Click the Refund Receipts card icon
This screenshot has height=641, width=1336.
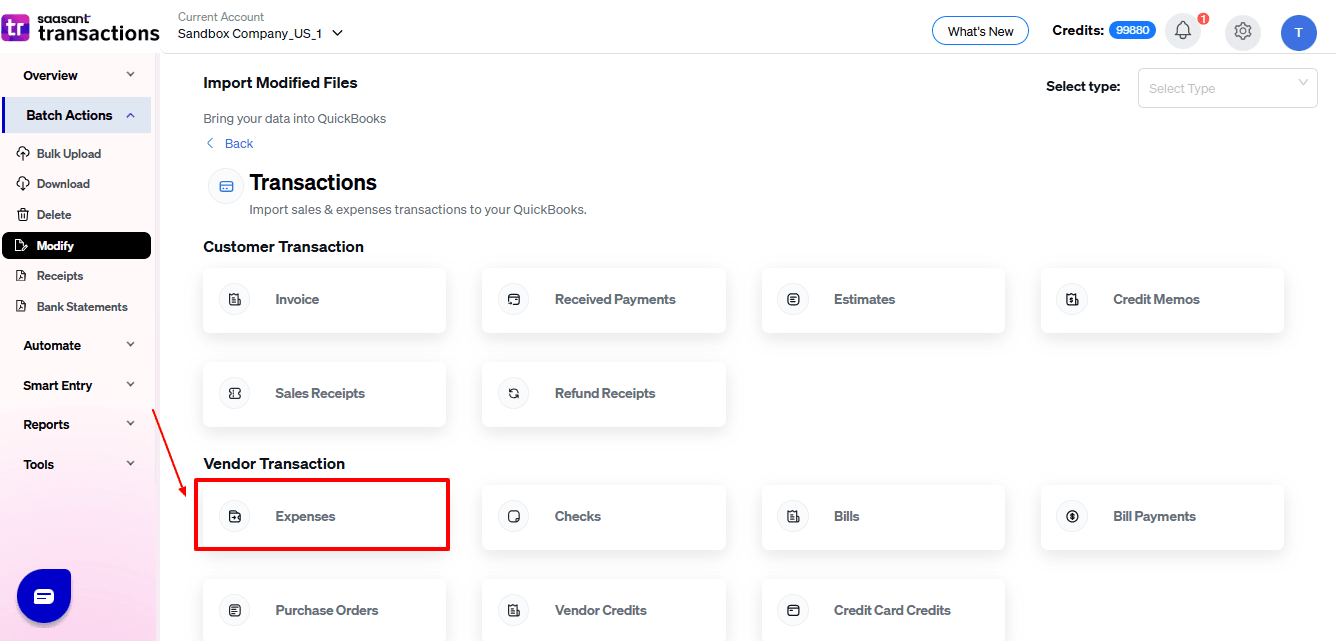pyautogui.click(x=514, y=393)
